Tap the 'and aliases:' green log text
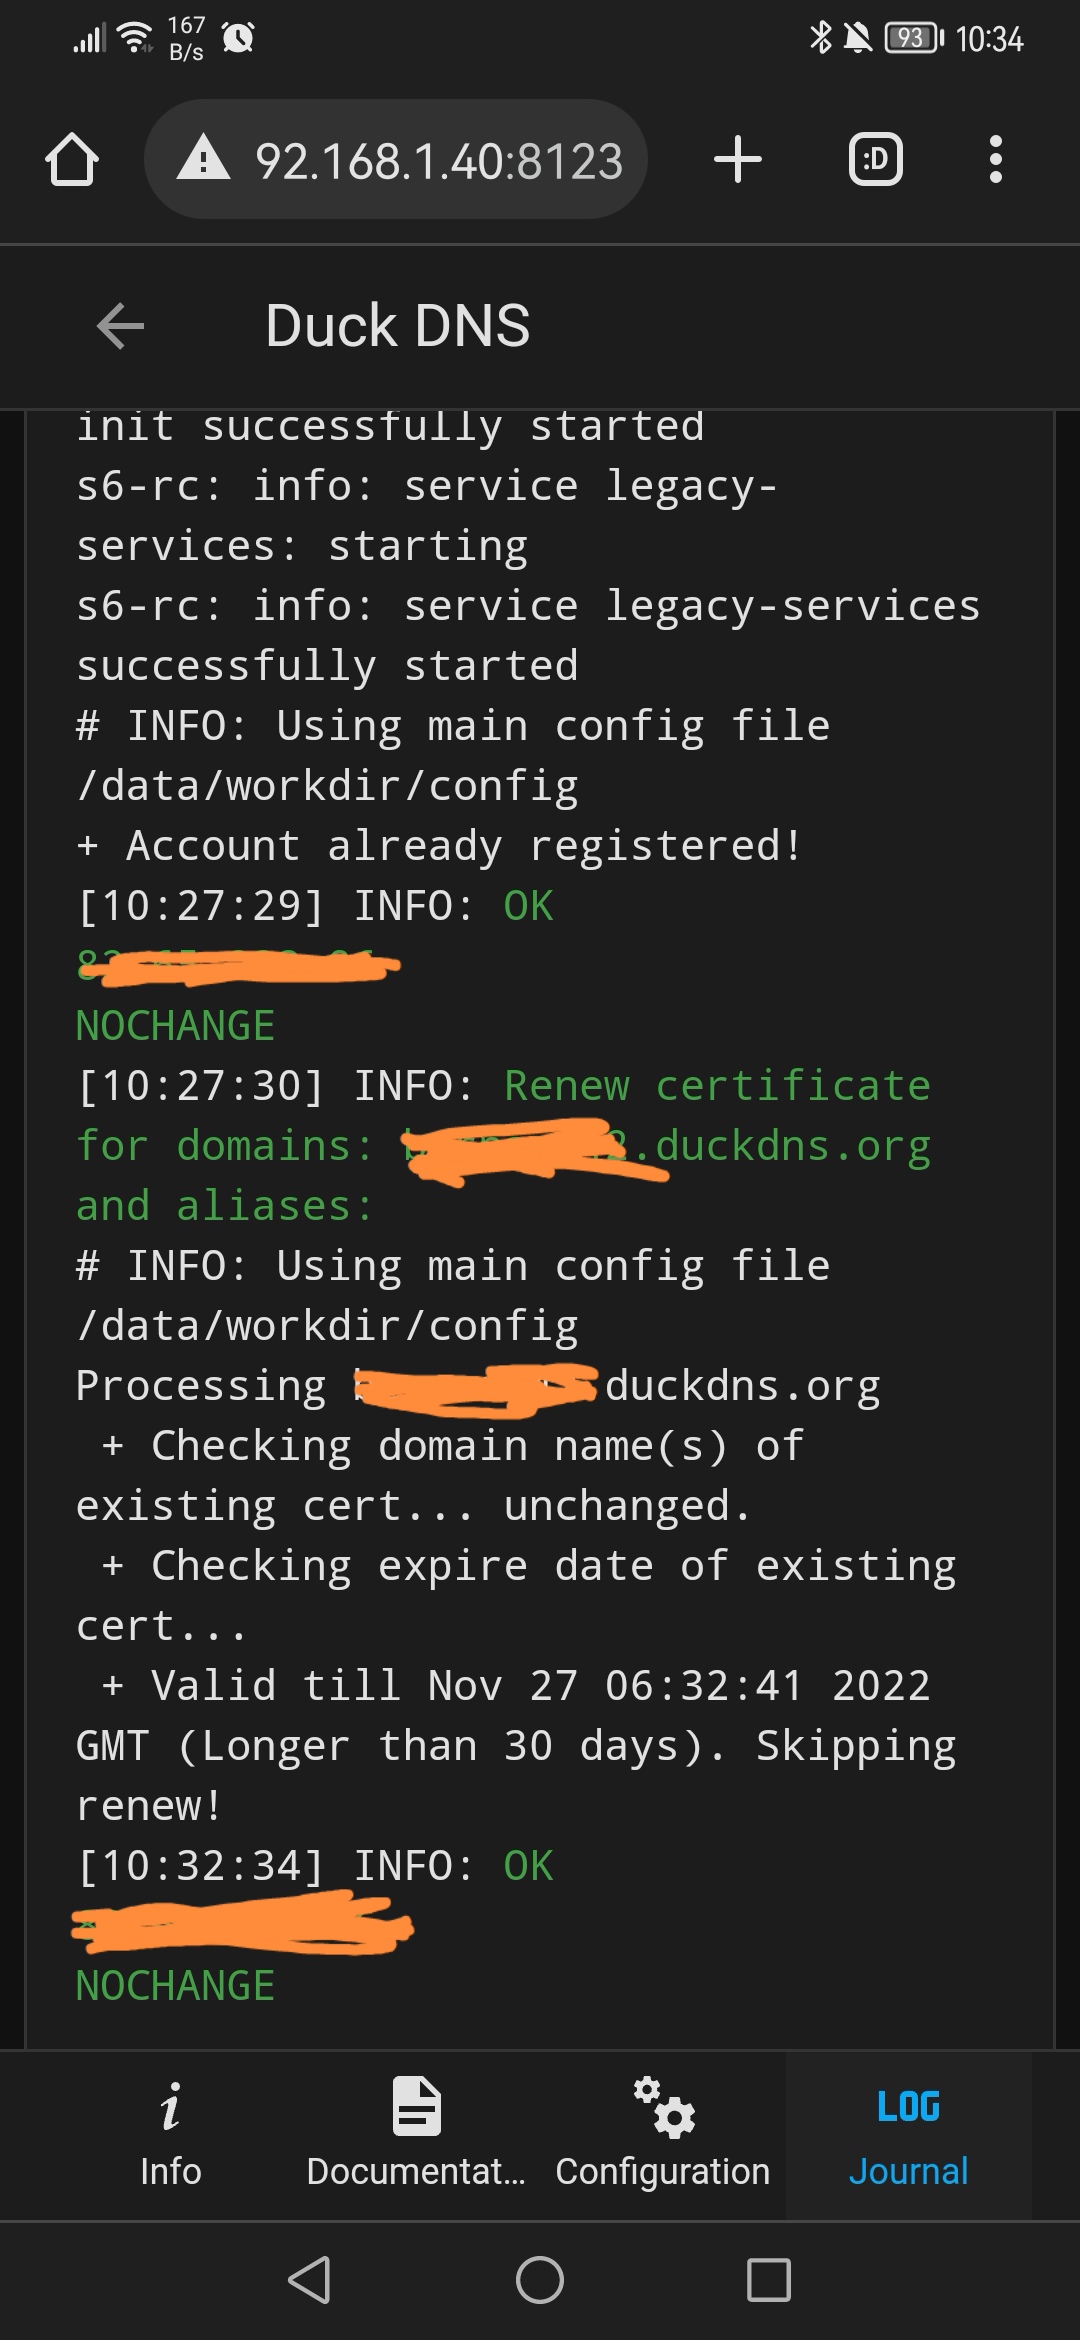Image resolution: width=1080 pixels, height=2340 pixels. coord(225,1206)
